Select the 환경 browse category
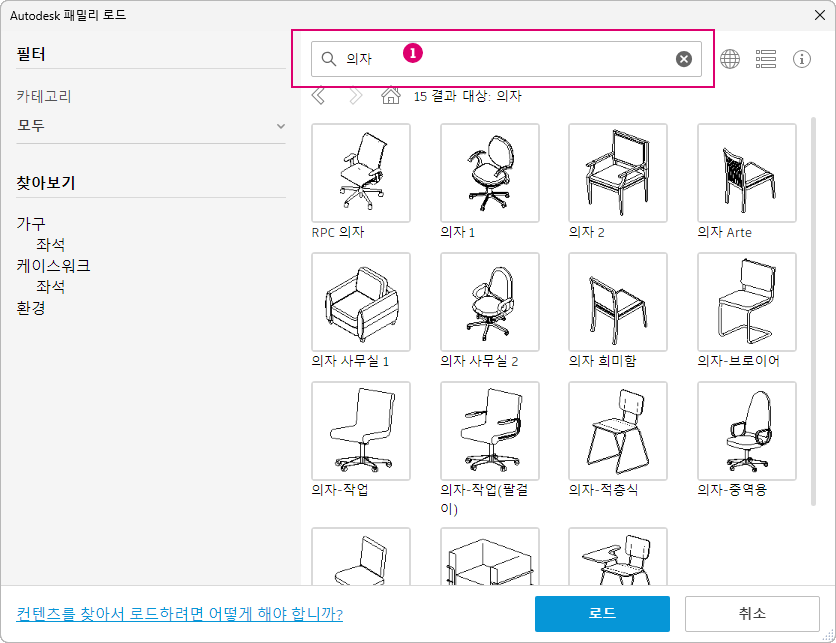The width and height of the screenshot is (836, 643). (x=31, y=308)
